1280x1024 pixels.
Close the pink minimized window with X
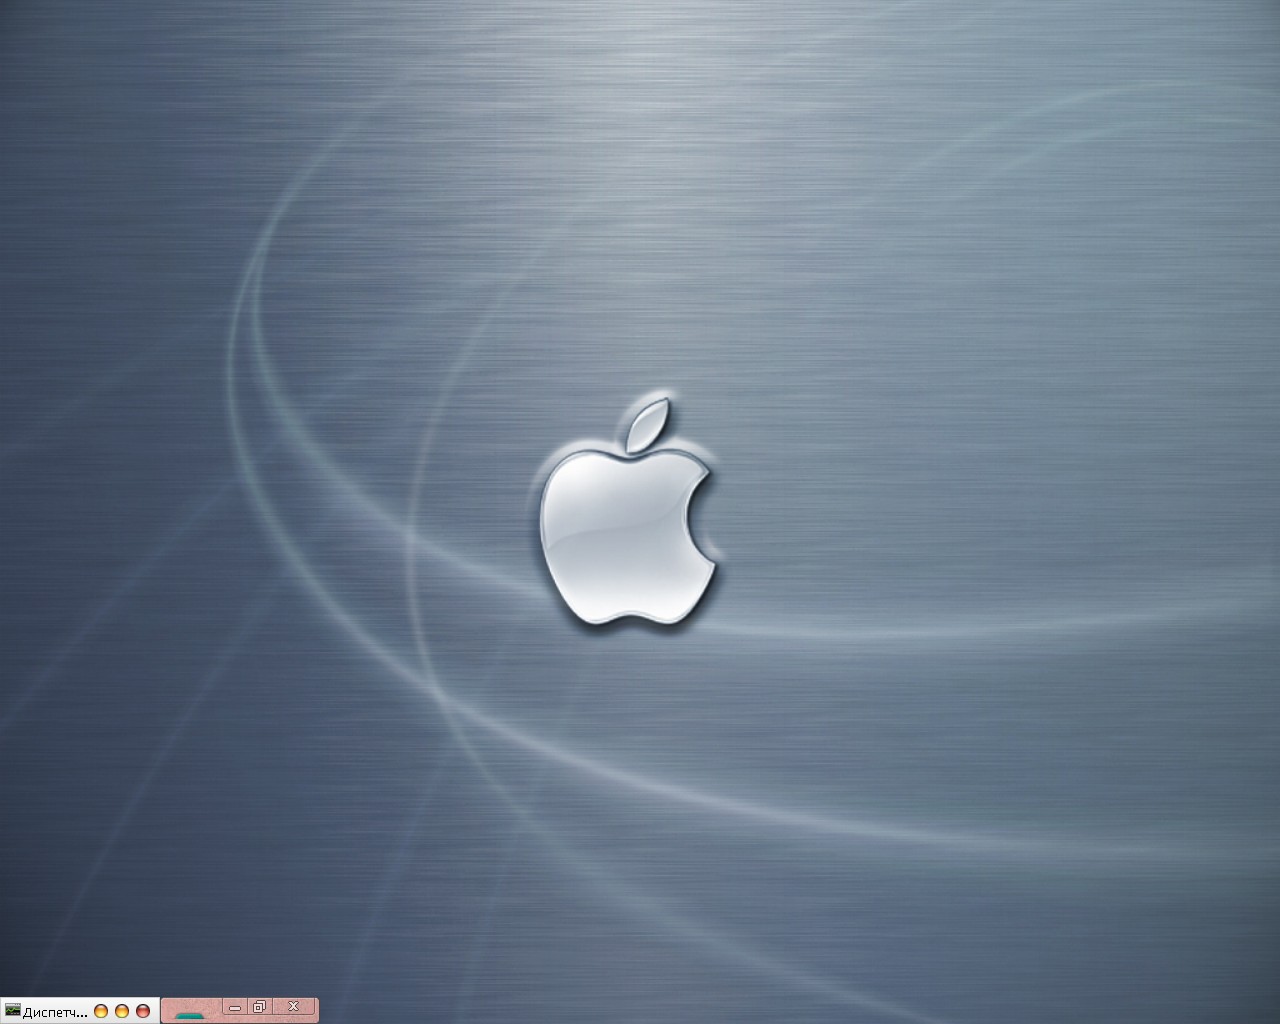(x=293, y=1007)
